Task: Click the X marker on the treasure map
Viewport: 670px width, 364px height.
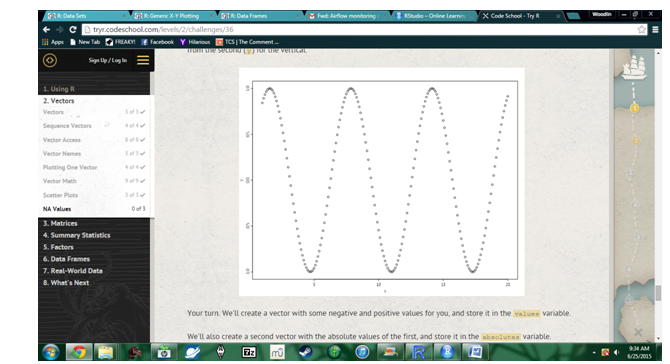Action: (x=638, y=332)
